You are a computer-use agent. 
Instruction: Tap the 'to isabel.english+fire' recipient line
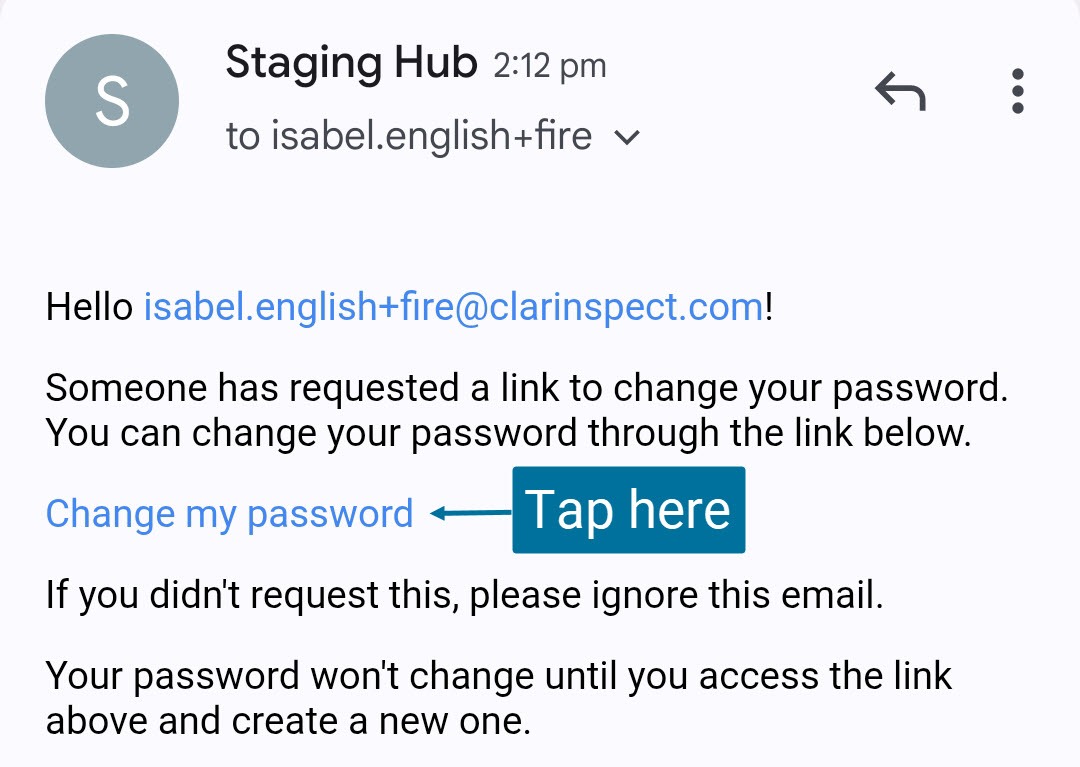coord(408,136)
